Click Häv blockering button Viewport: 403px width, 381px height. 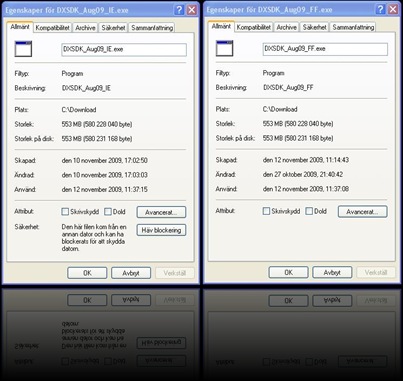coord(161,230)
